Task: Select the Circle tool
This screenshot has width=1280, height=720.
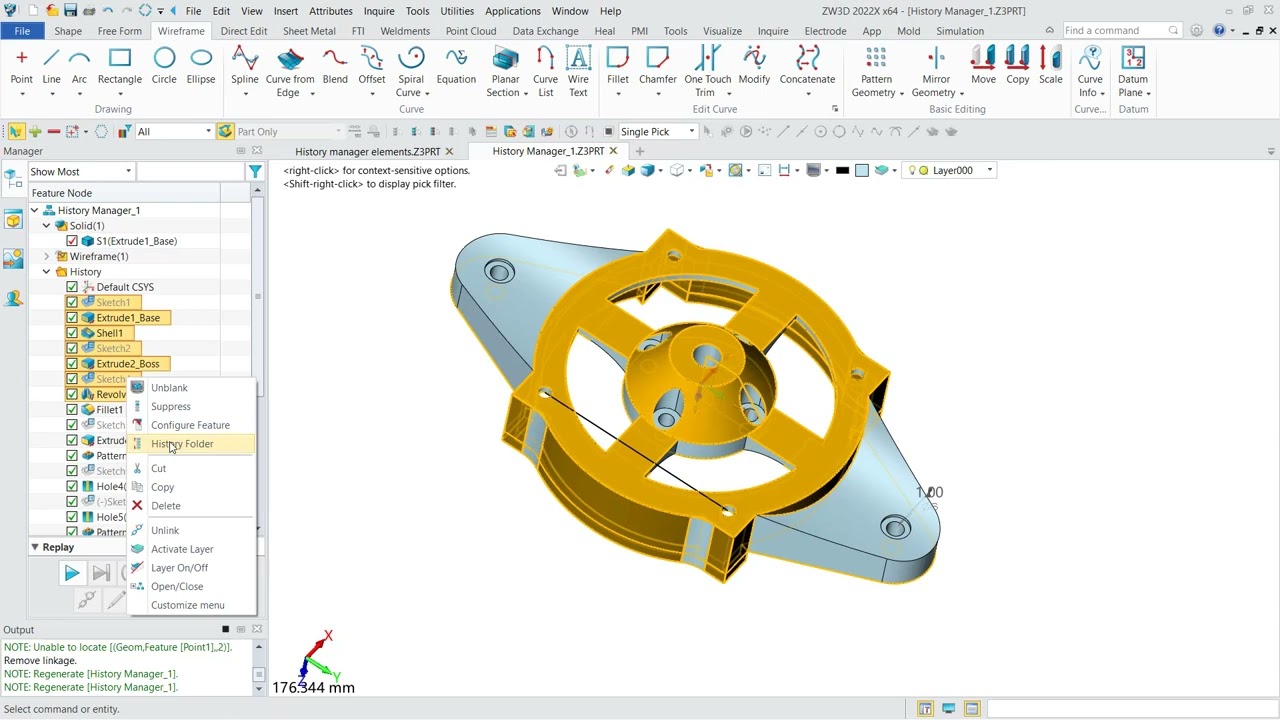Action: tap(164, 66)
